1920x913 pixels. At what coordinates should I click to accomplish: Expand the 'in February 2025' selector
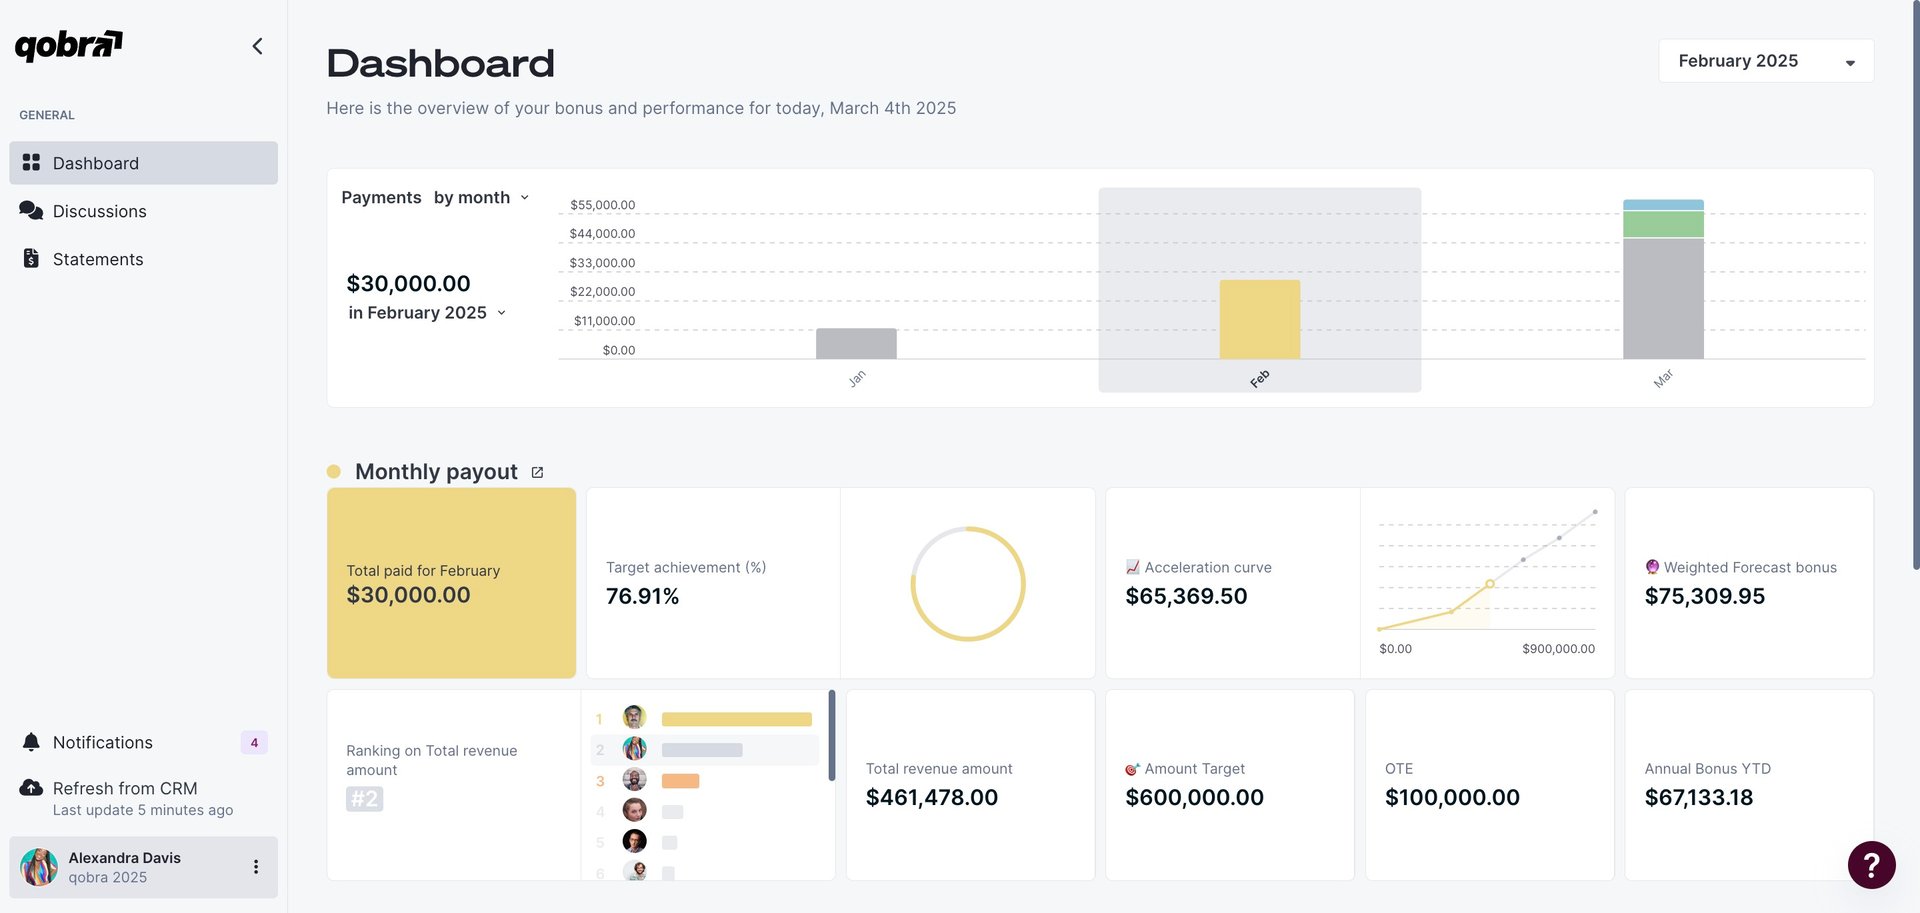coord(427,313)
